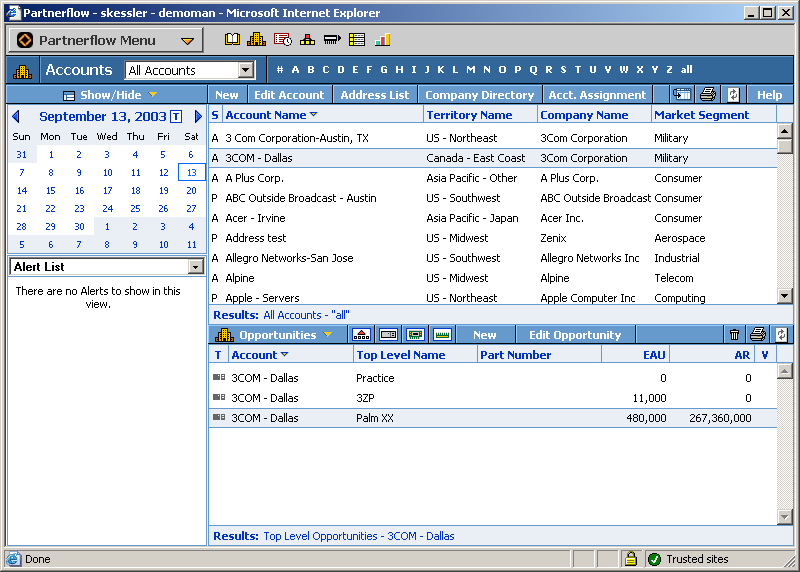Click 'Address test' account row
The height and width of the screenshot is (572, 800).
493,238
